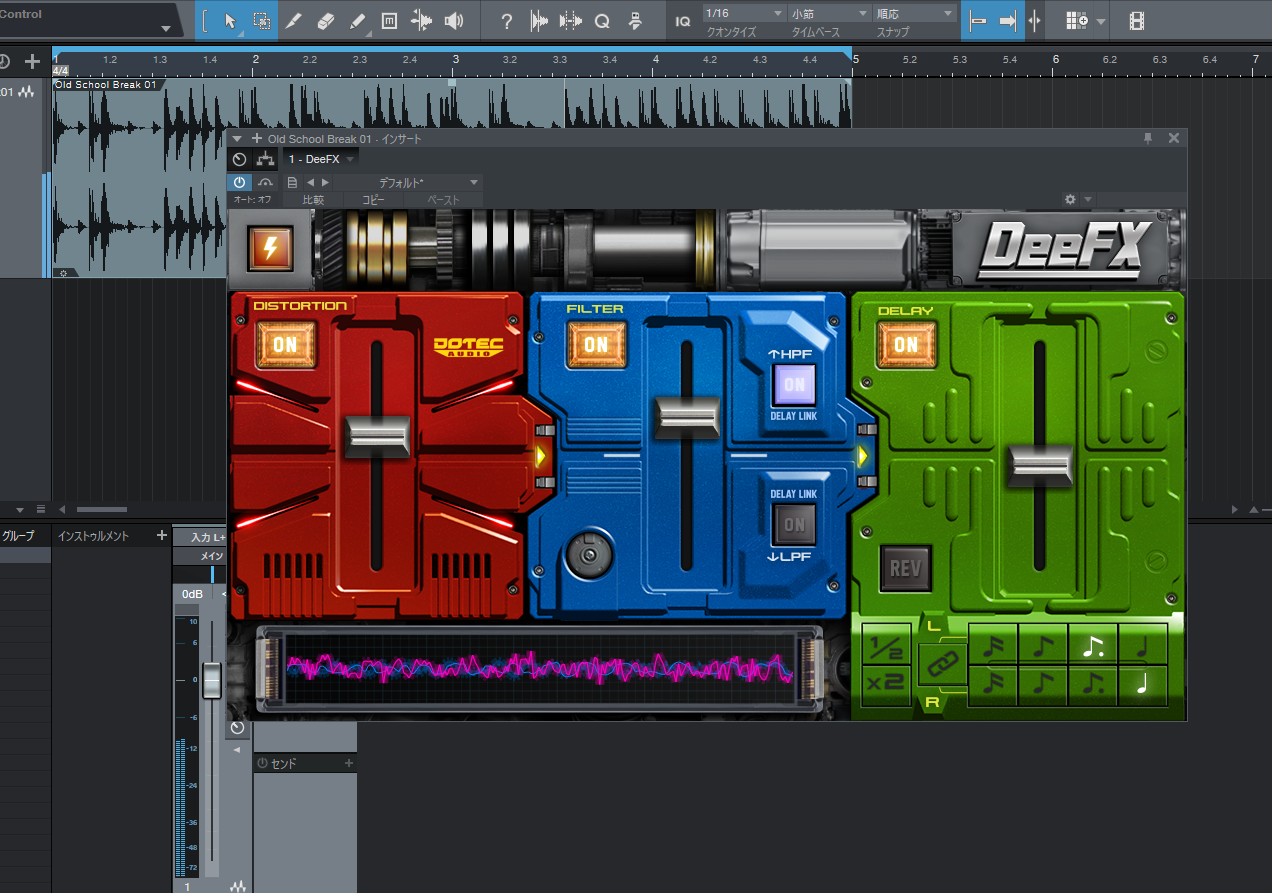Click the オート: オフ automation button
1272x893 pixels.
[252, 199]
